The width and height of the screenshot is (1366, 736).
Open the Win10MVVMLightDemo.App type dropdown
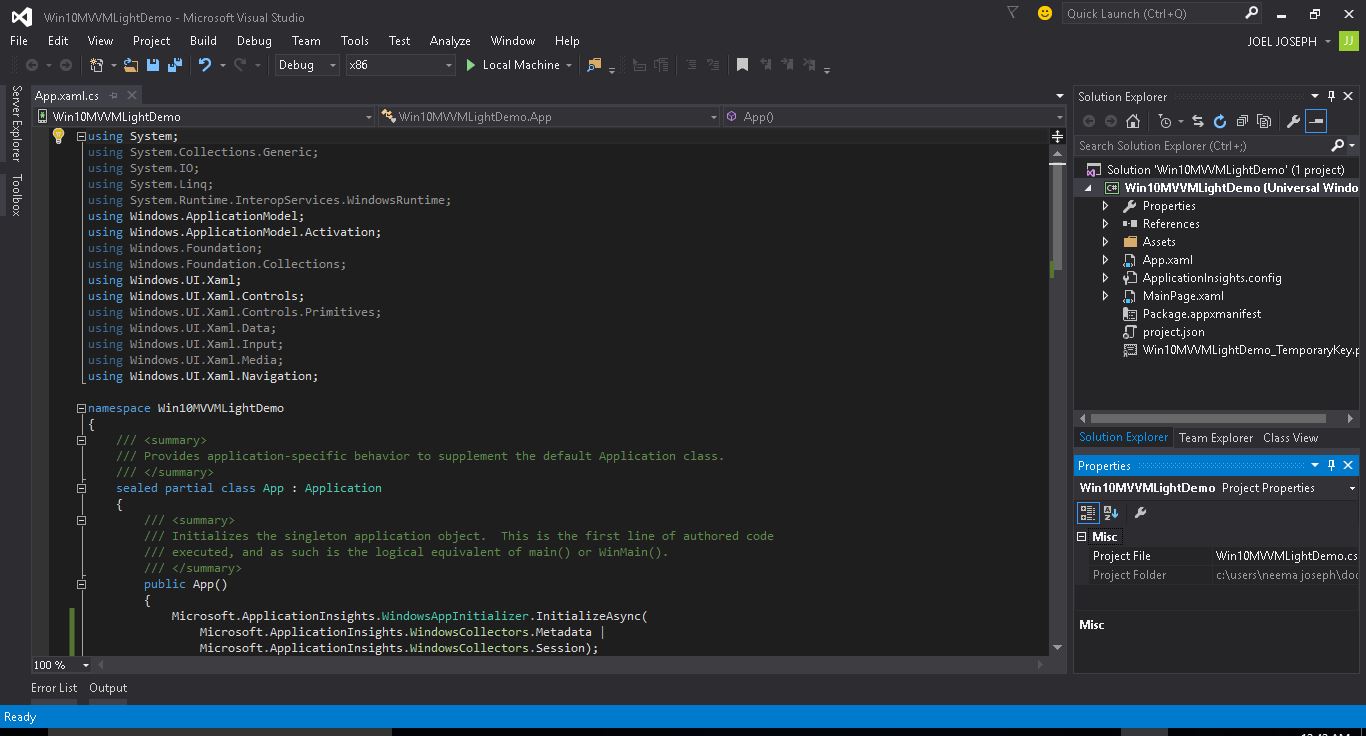pos(549,117)
